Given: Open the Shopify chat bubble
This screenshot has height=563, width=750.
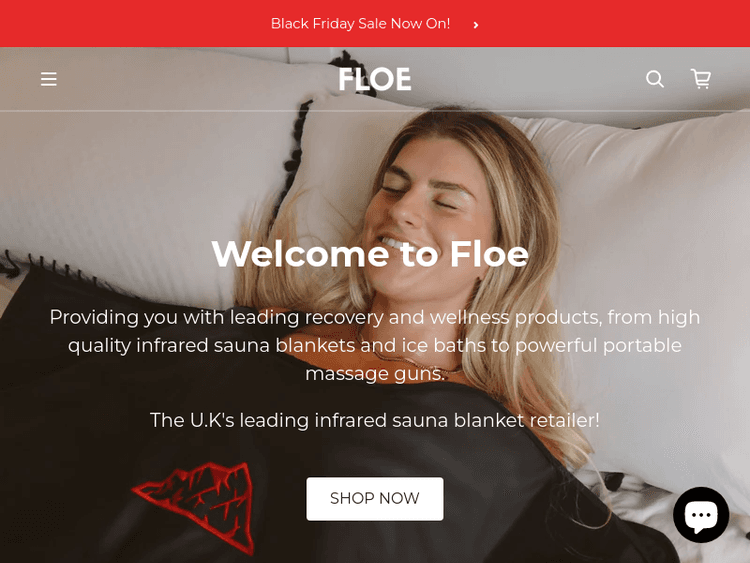Looking at the screenshot, I should pyautogui.click(x=701, y=515).
